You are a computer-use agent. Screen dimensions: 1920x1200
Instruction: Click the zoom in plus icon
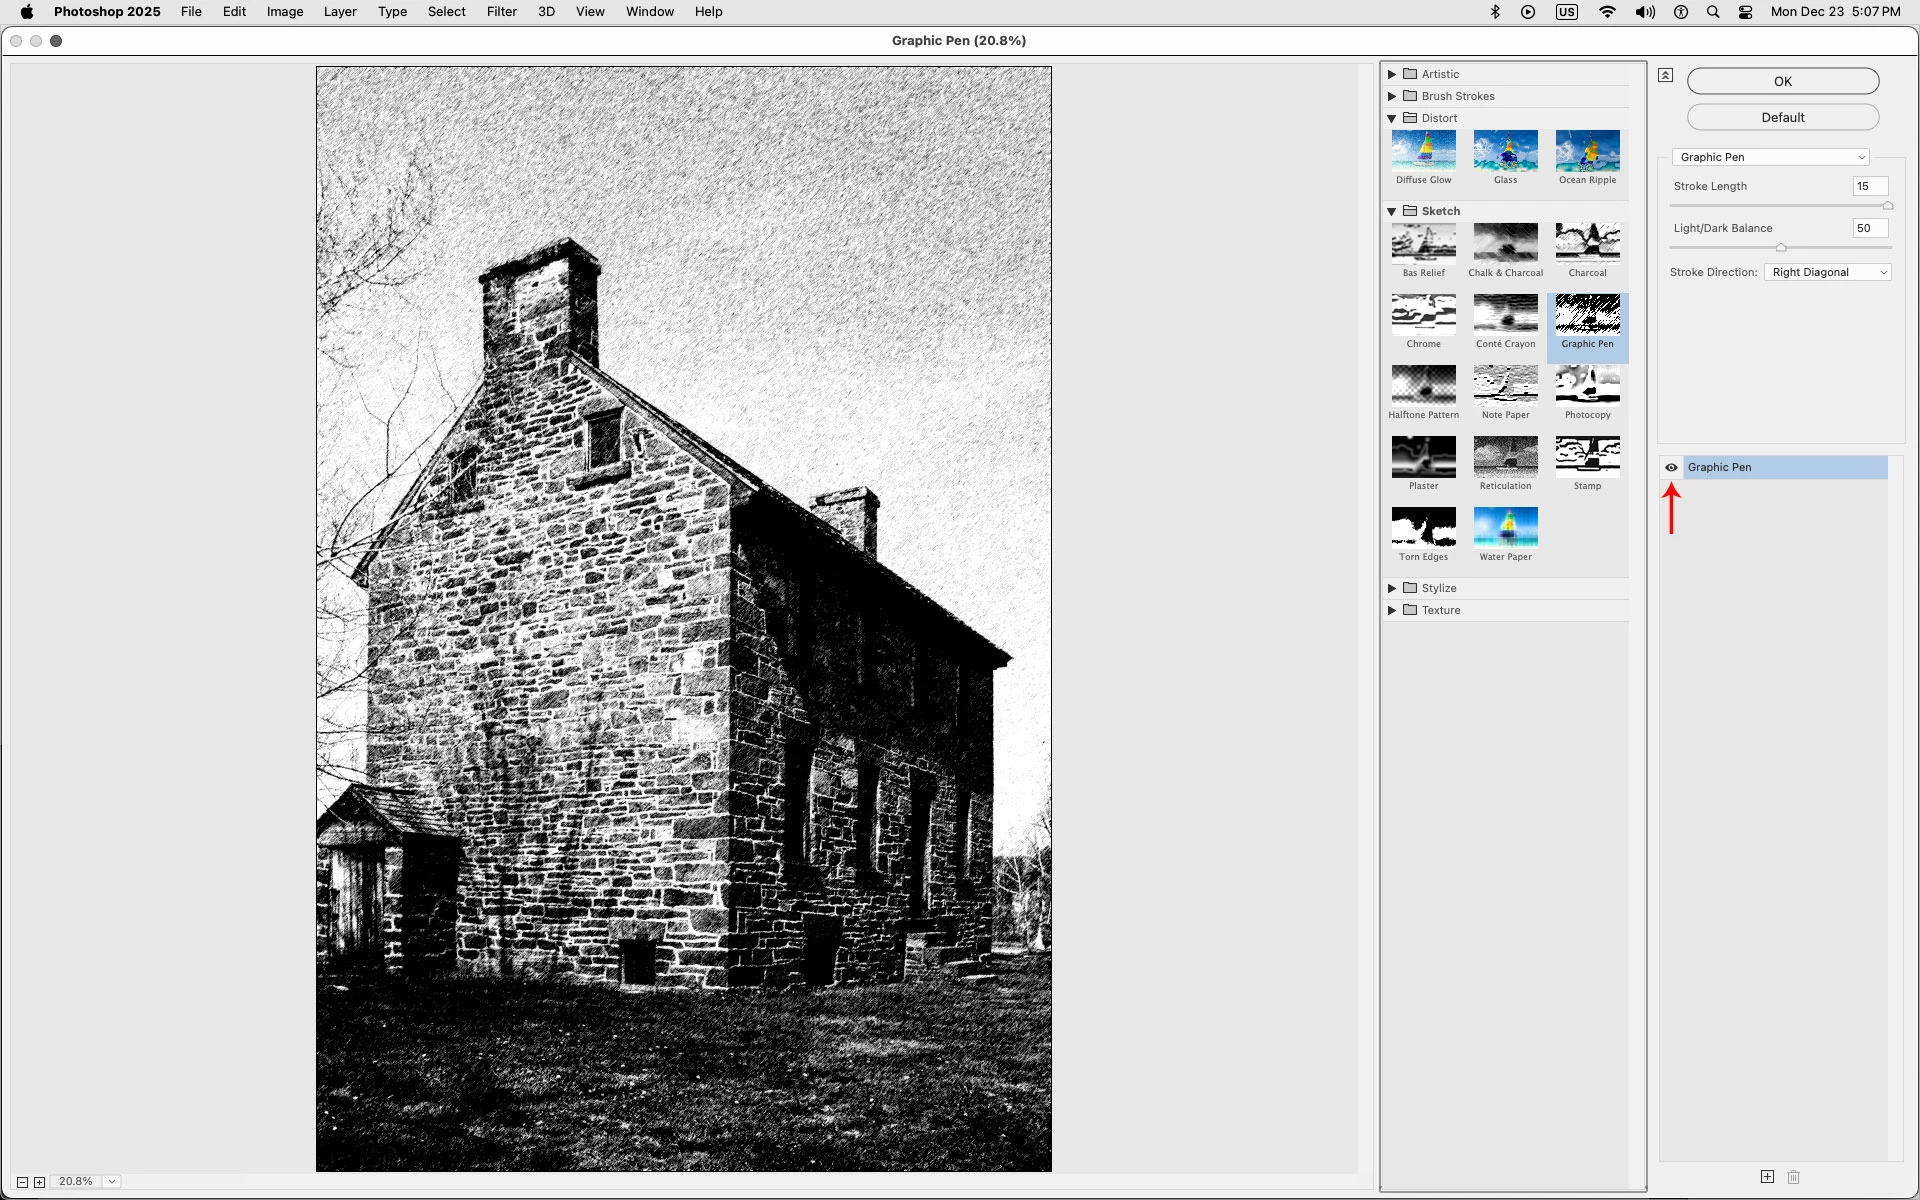[40, 1182]
